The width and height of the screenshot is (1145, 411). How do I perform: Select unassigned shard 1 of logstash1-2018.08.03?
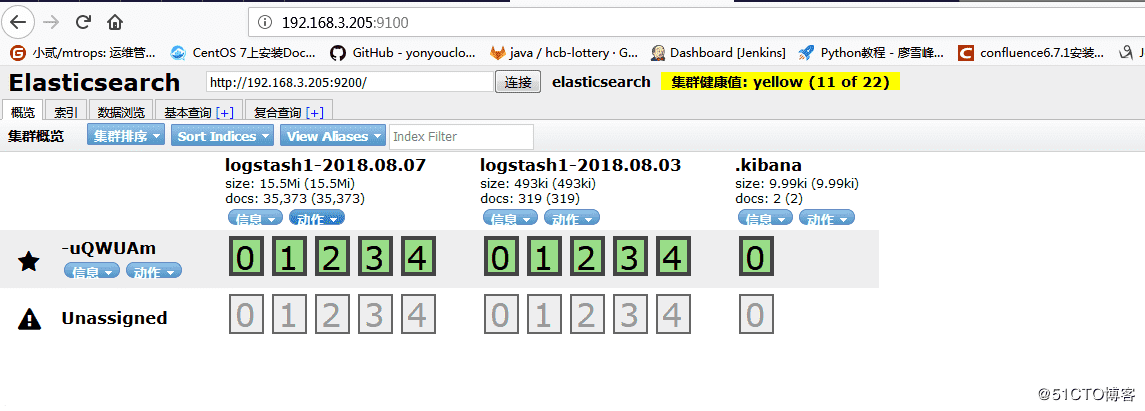(x=545, y=314)
